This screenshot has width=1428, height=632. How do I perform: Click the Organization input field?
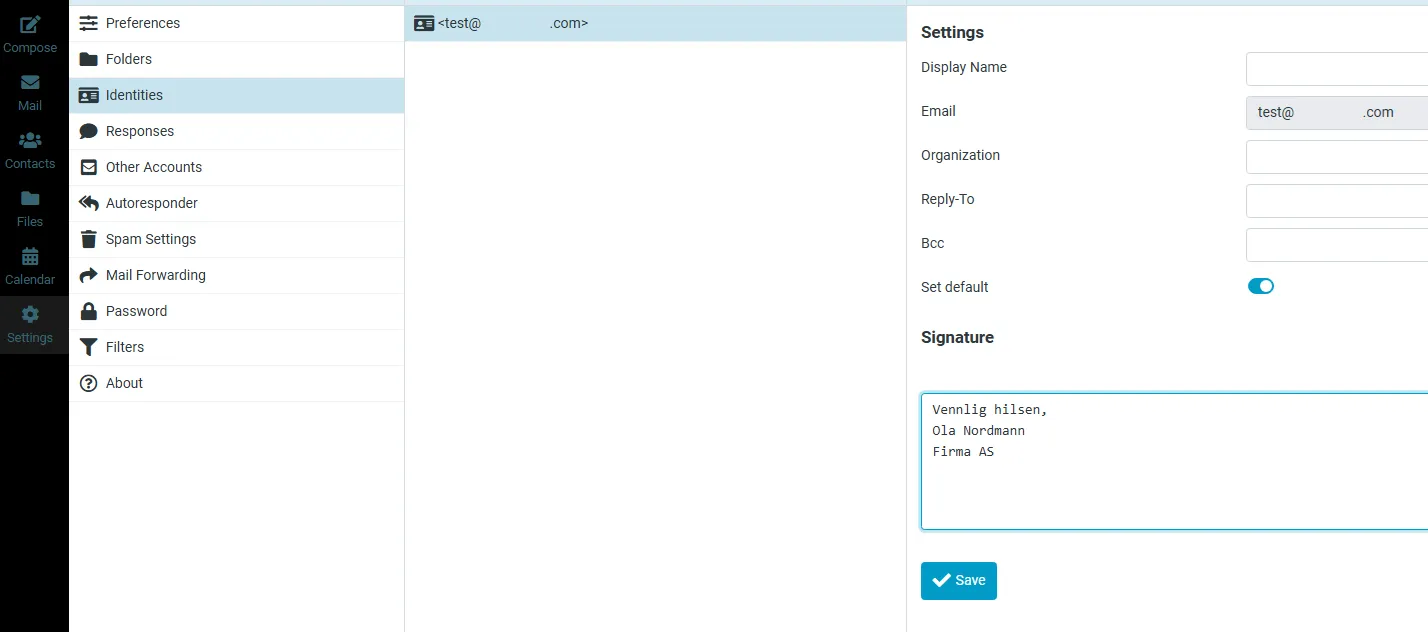click(x=1337, y=157)
